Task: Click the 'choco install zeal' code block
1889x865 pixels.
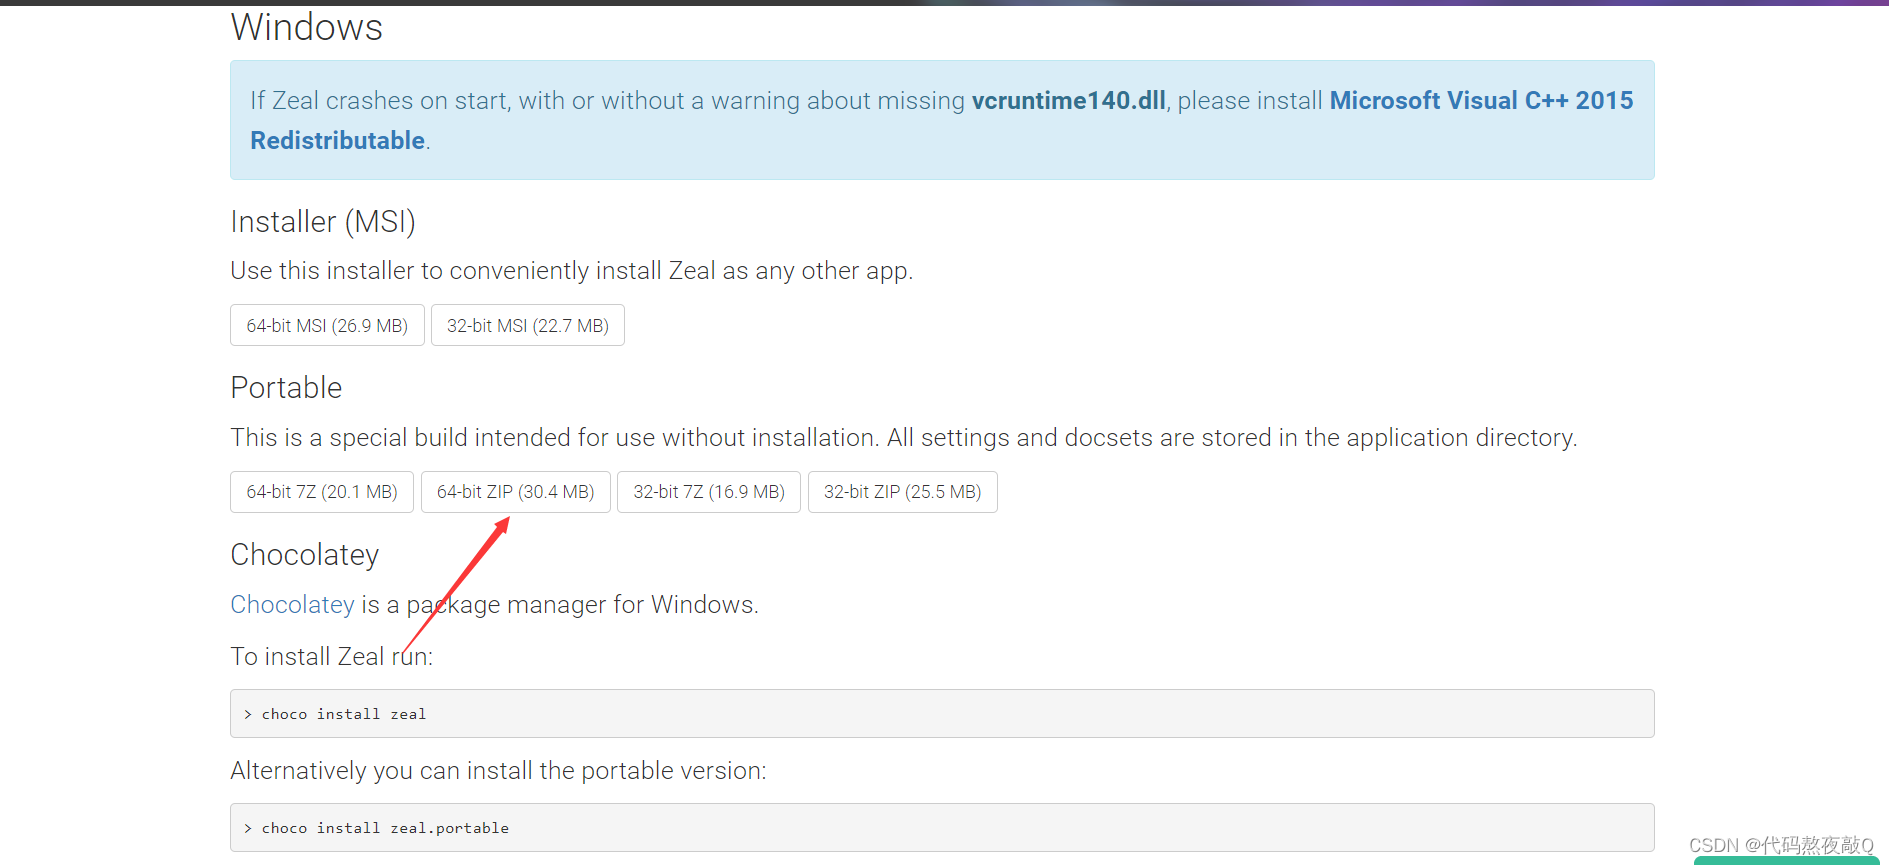Action: (941, 714)
